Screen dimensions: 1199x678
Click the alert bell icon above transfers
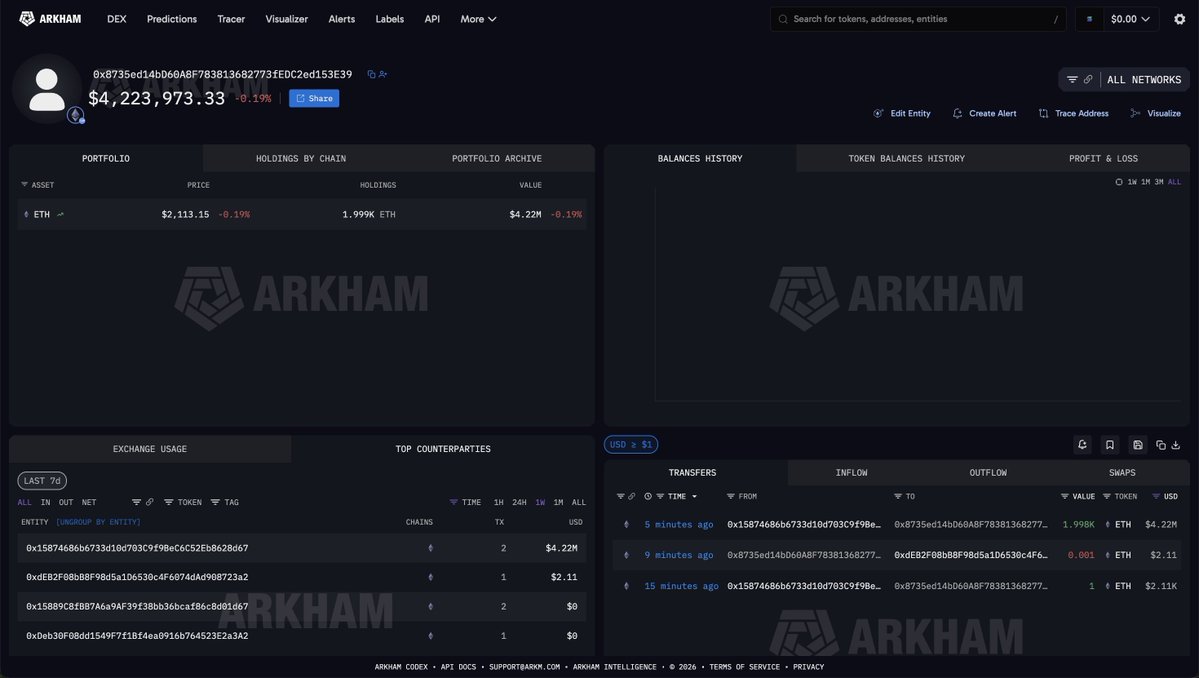(1082, 444)
